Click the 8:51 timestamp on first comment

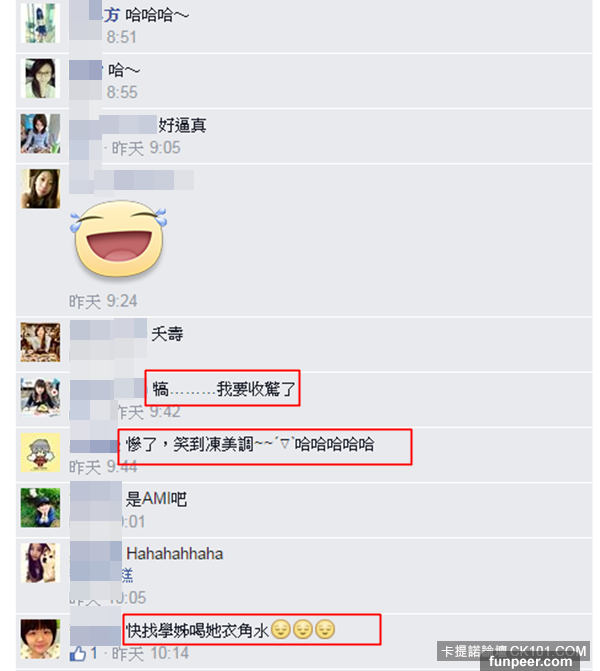[x=122, y=37]
